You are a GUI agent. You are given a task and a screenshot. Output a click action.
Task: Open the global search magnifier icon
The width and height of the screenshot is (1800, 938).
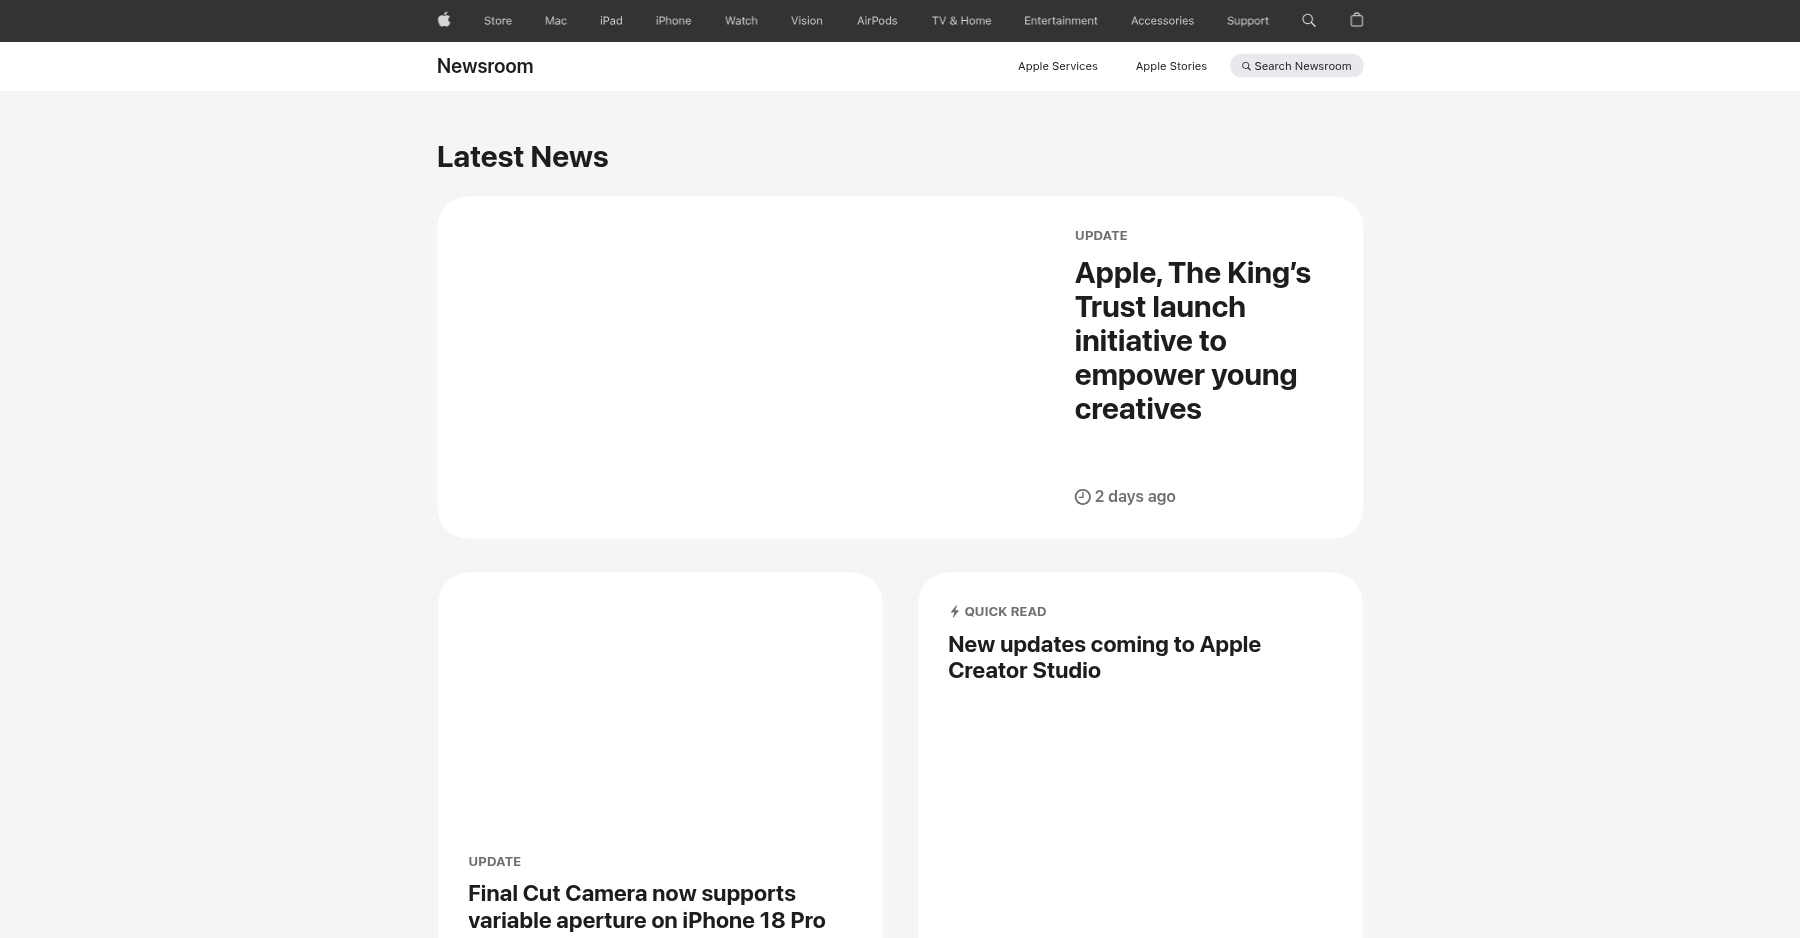[1309, 20]
